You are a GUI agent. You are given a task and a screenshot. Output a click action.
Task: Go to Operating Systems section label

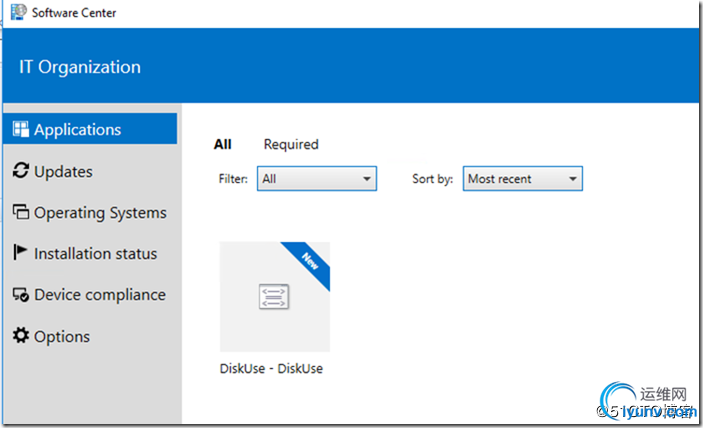click(100, 212)
